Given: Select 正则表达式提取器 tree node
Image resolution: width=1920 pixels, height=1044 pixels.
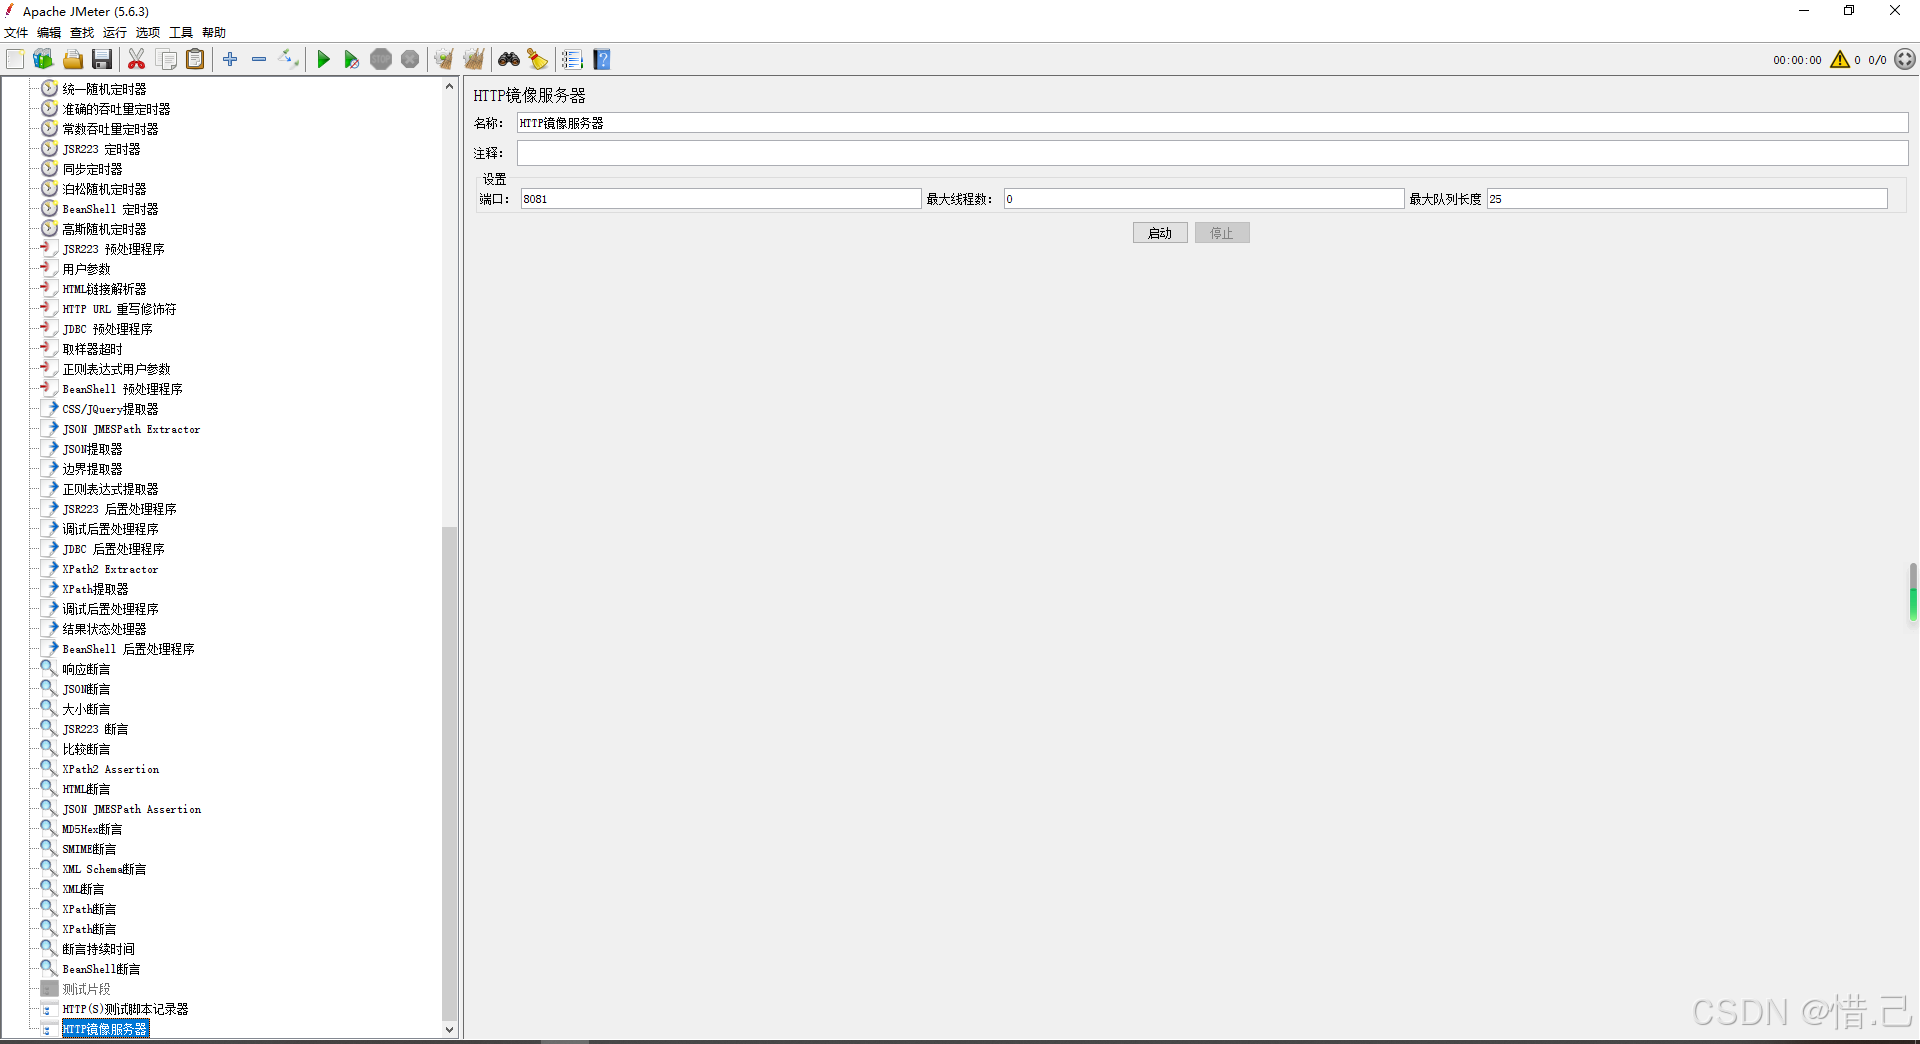Looking at the screenshot, I should [110, 489].
